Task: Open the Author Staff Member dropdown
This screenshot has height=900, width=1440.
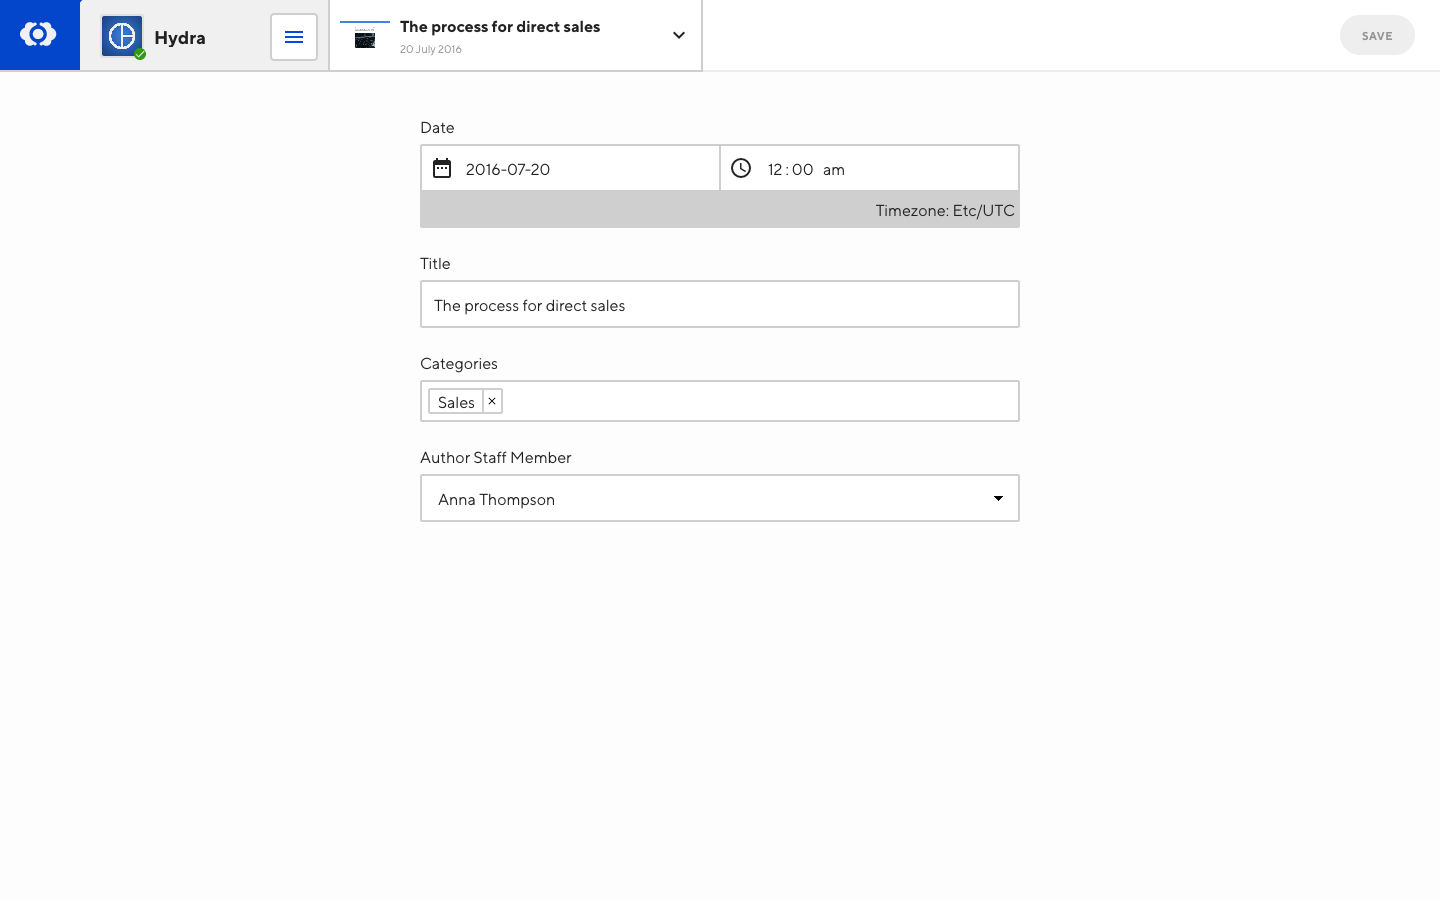Action: click(720, 498)
